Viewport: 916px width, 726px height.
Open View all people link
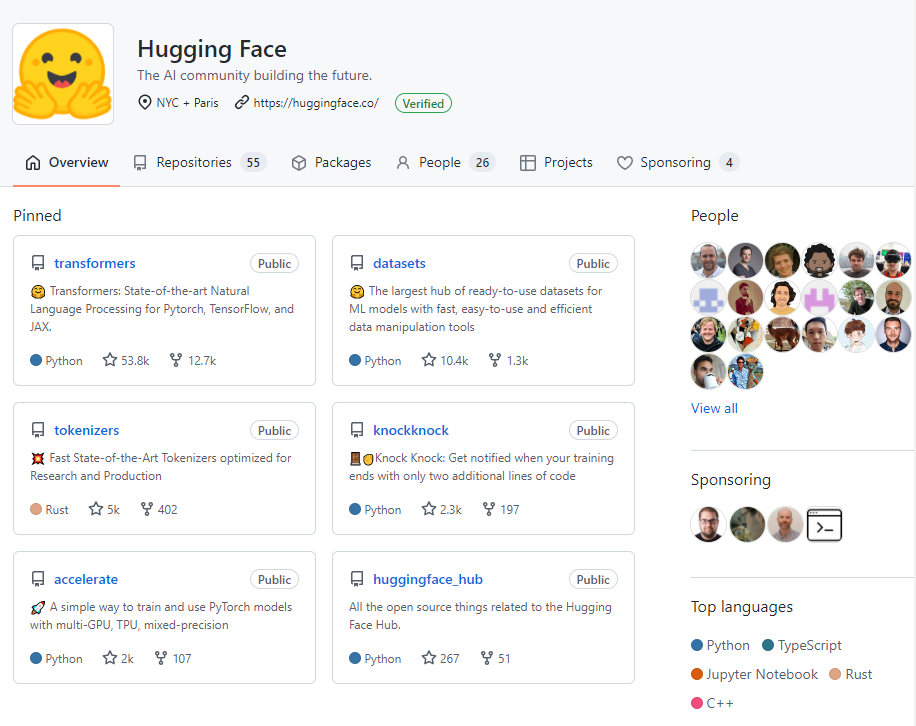714,408
